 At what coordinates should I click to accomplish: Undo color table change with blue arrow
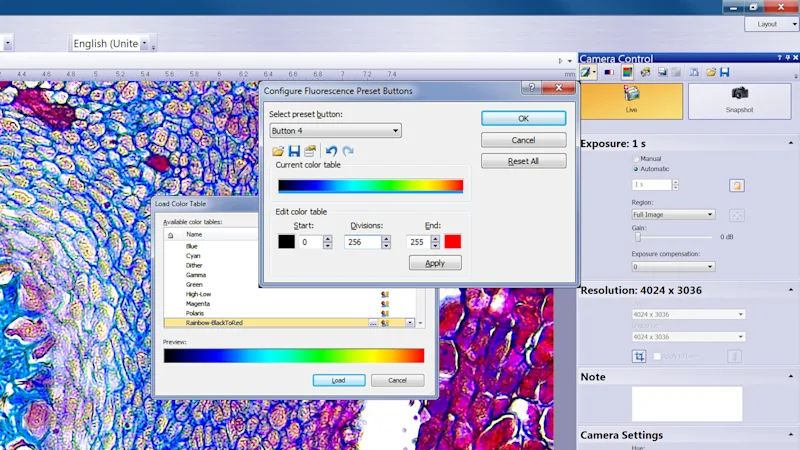coord(331,151)
